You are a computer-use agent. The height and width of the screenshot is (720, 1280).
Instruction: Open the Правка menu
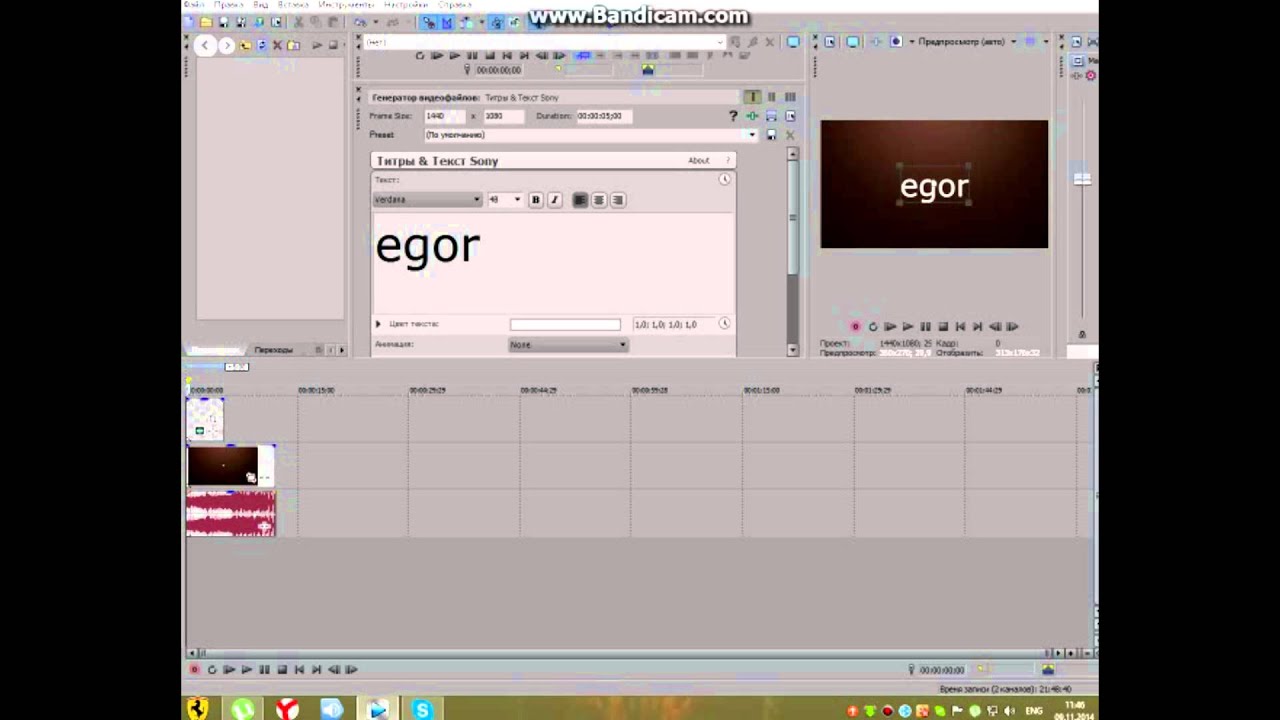click(228, 5)
